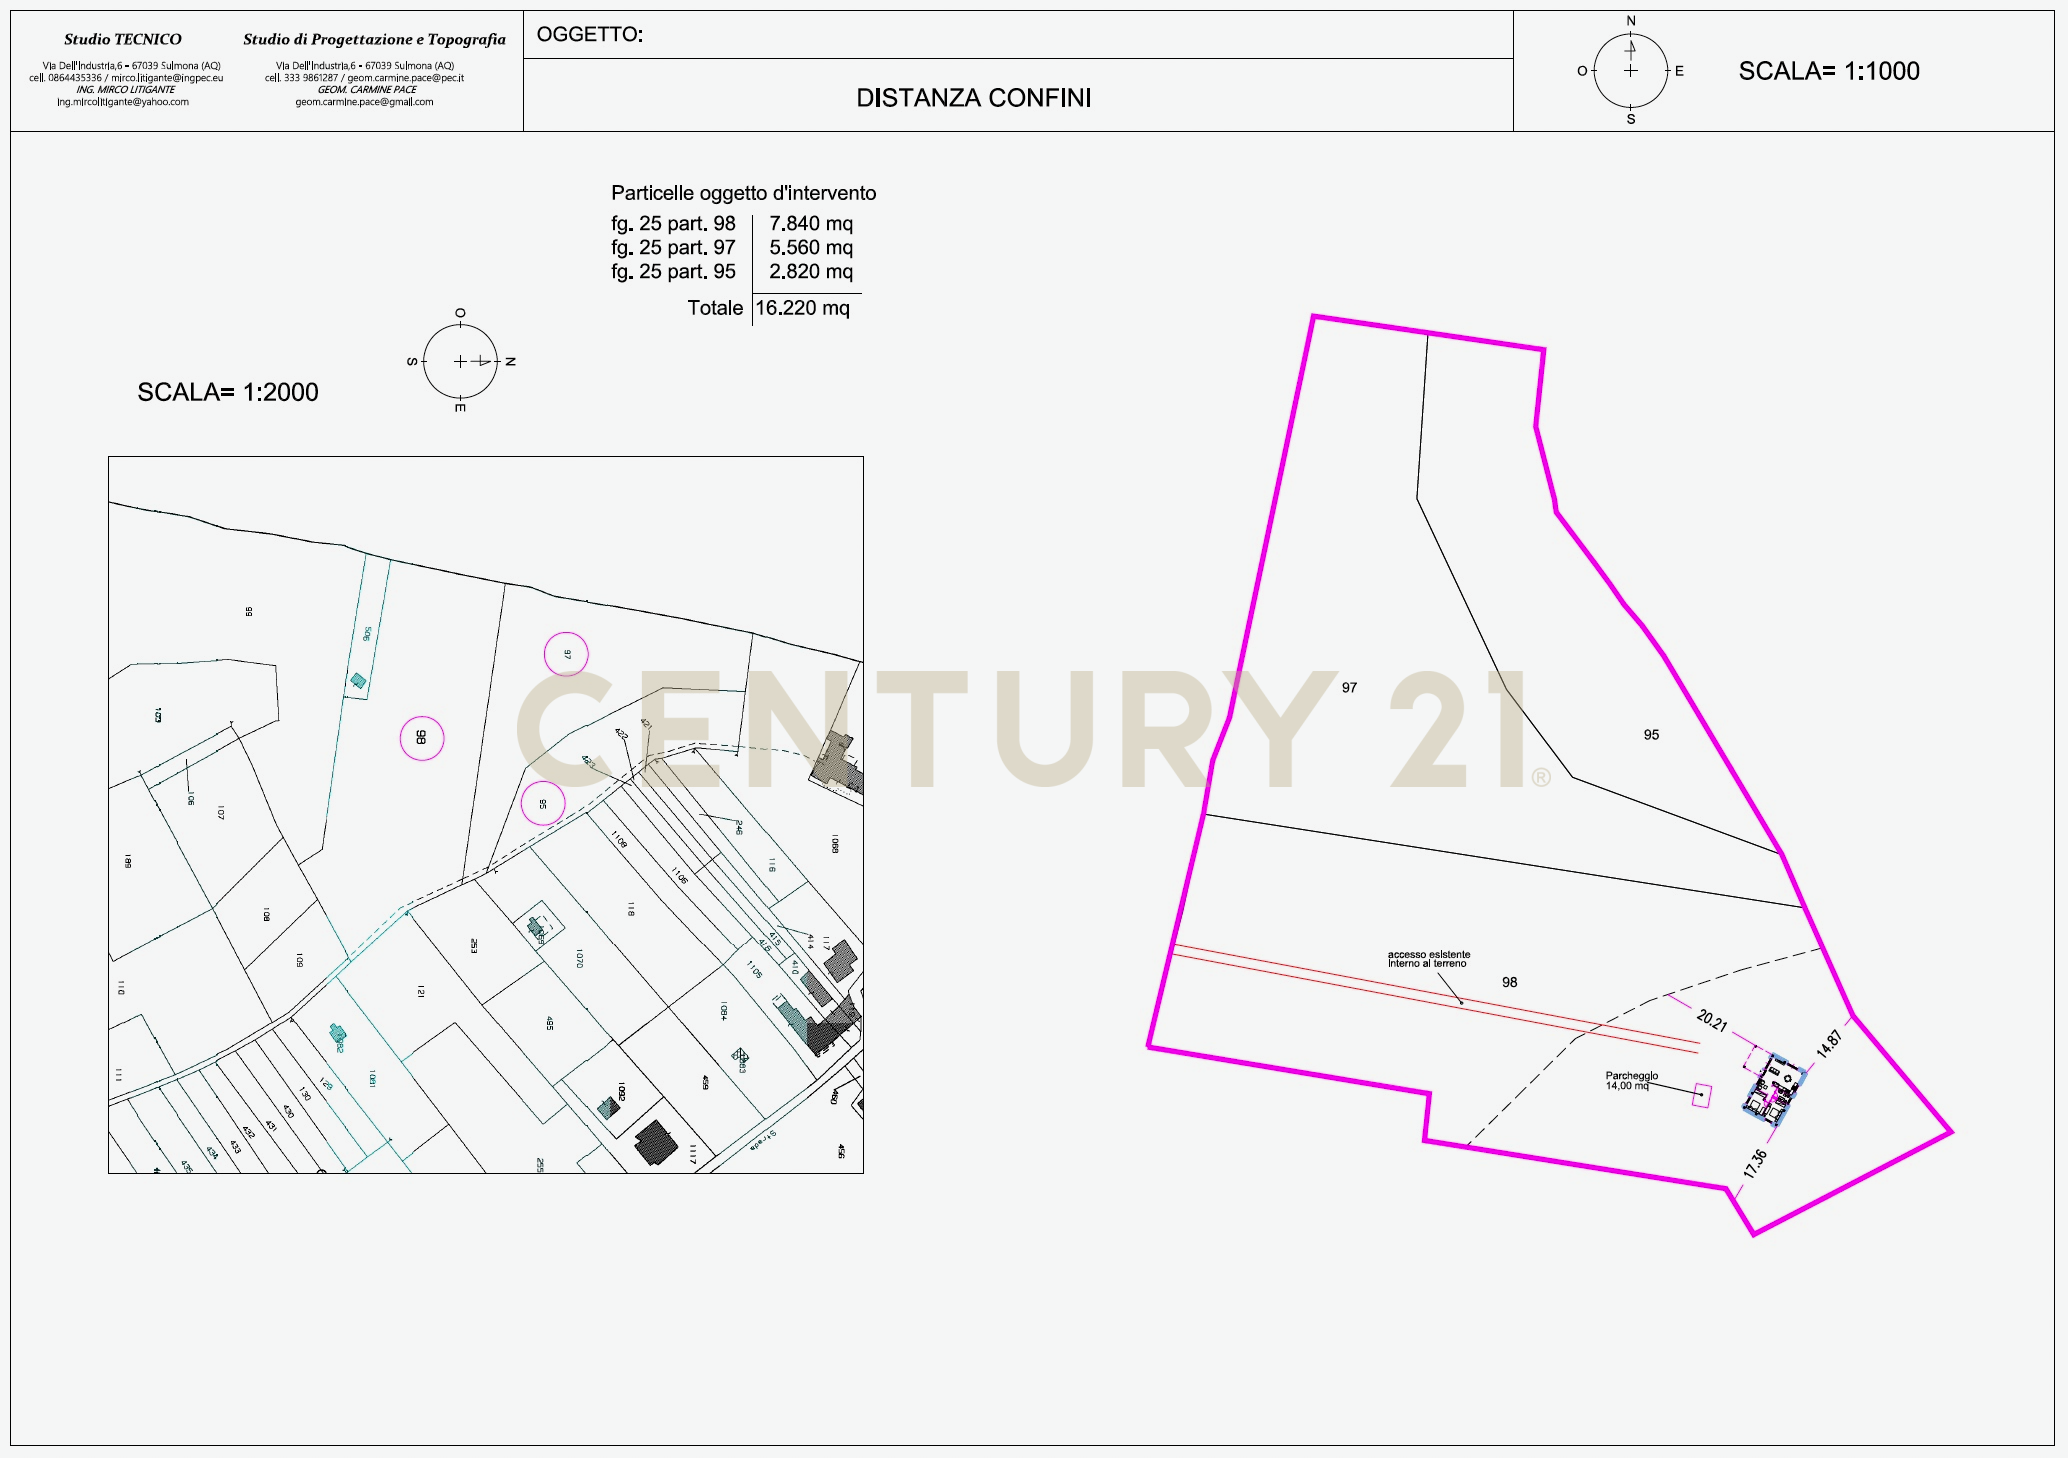Click the "Totale" label

tap(715, 308)
